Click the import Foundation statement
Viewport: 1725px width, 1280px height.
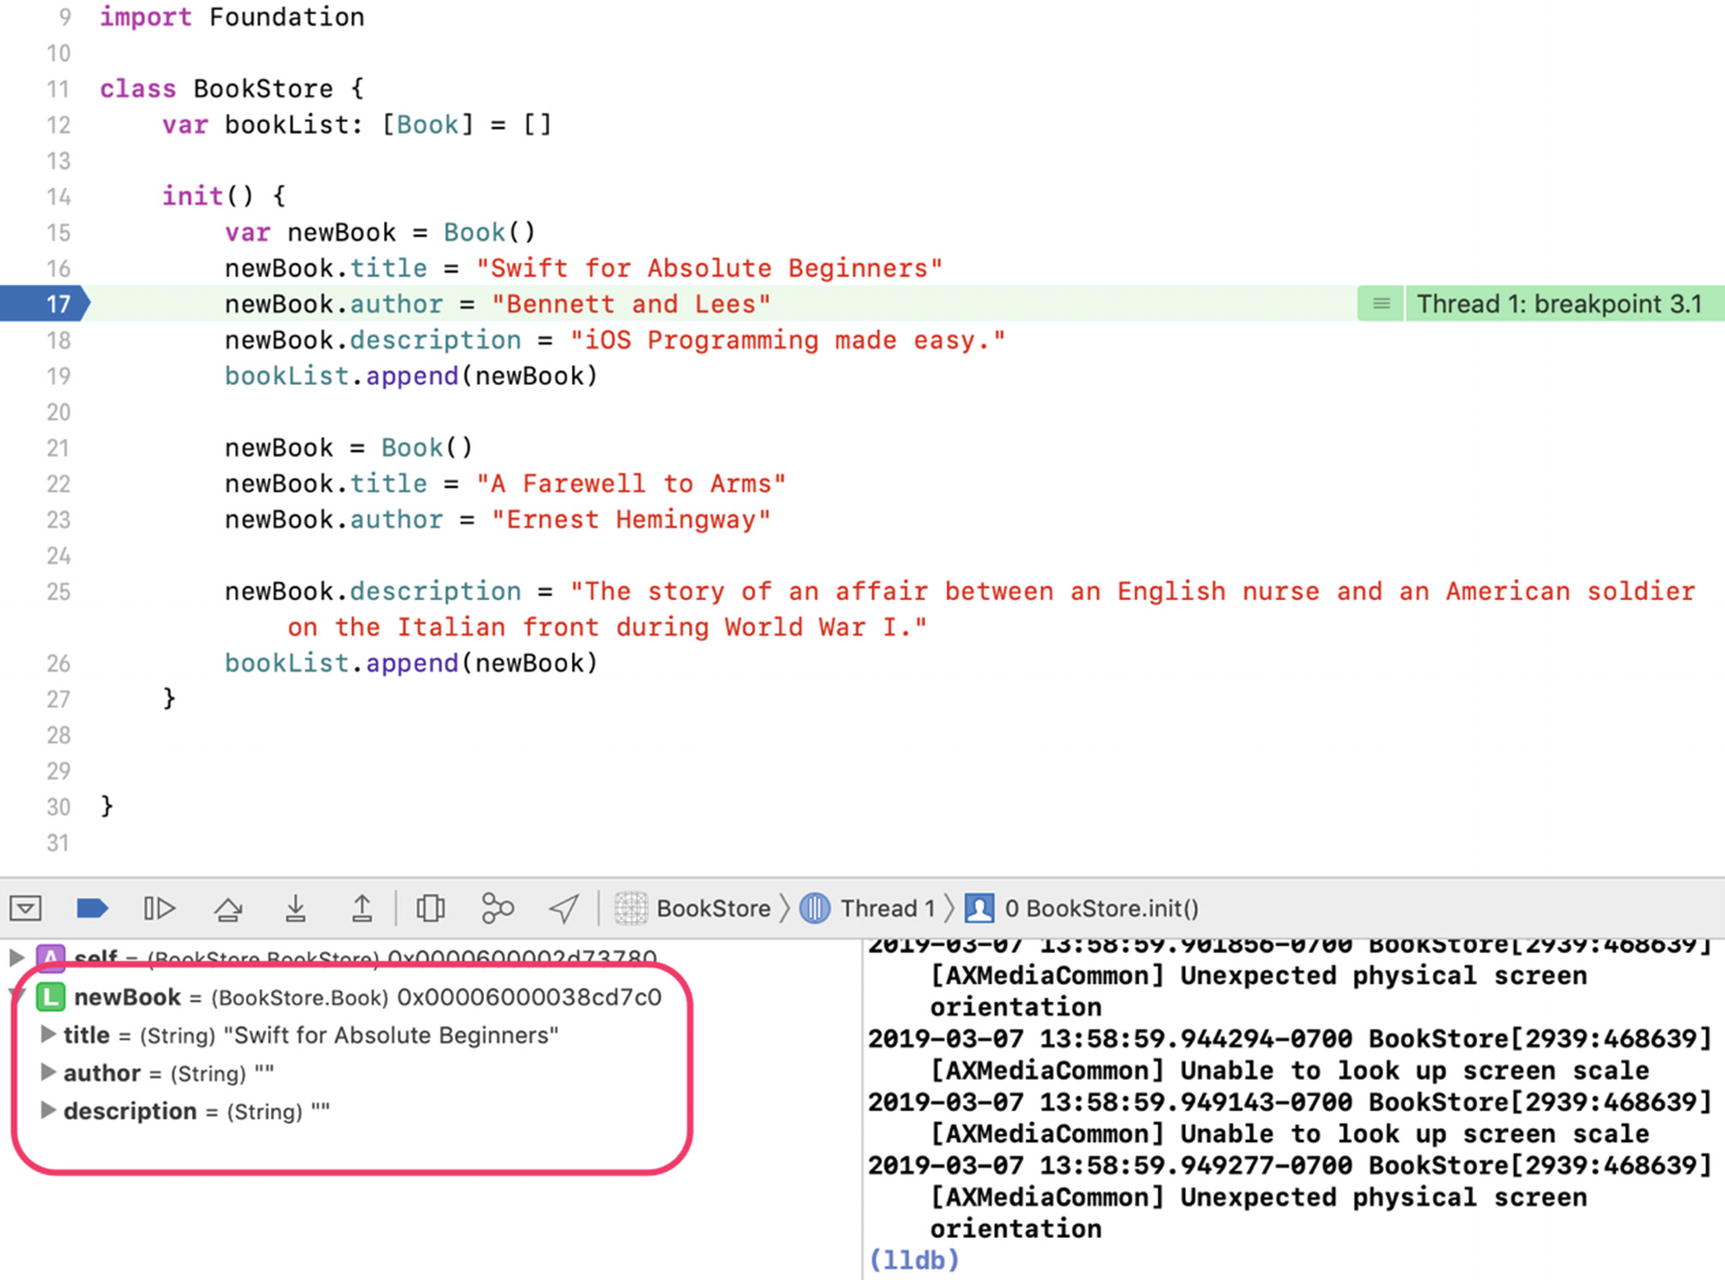pyautogui.click(x=232, y=17)
